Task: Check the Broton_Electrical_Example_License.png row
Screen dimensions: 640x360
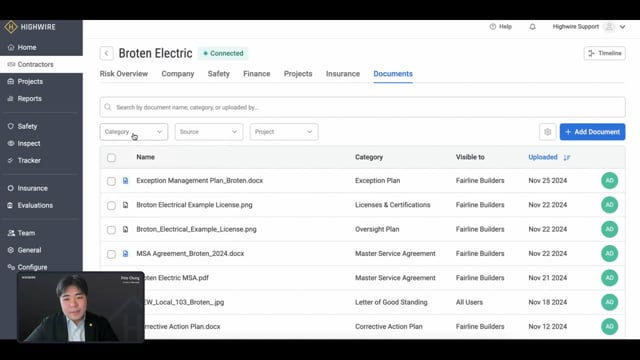Action: 111,230
